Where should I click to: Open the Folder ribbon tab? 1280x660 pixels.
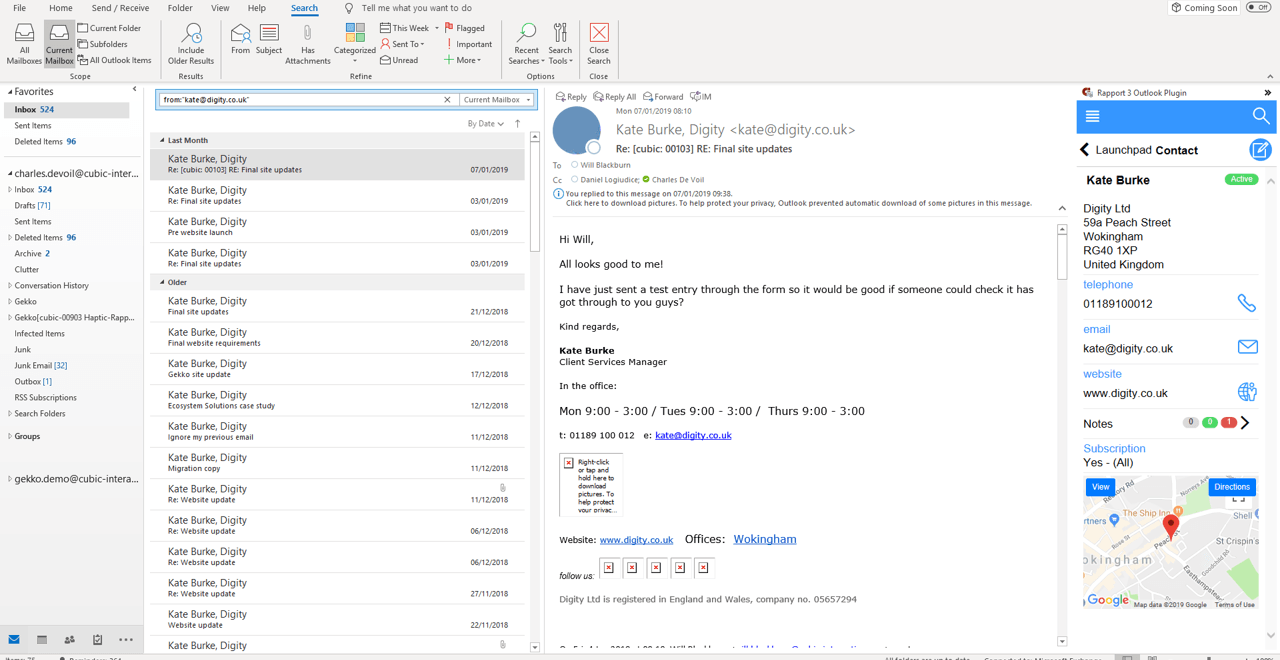point(180,8)
